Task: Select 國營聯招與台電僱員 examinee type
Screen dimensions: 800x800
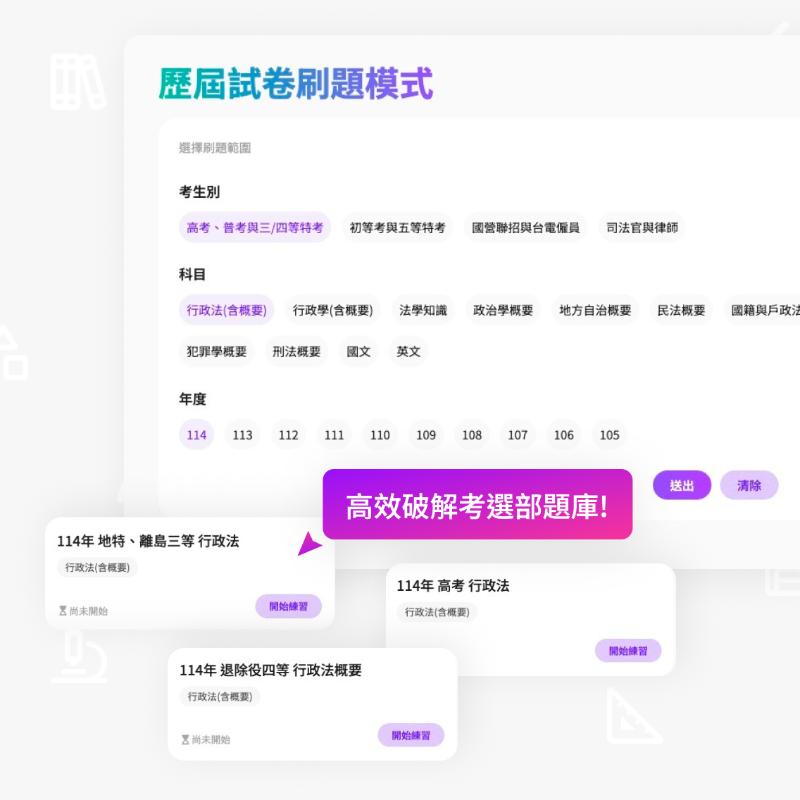Action: (525, 228)
